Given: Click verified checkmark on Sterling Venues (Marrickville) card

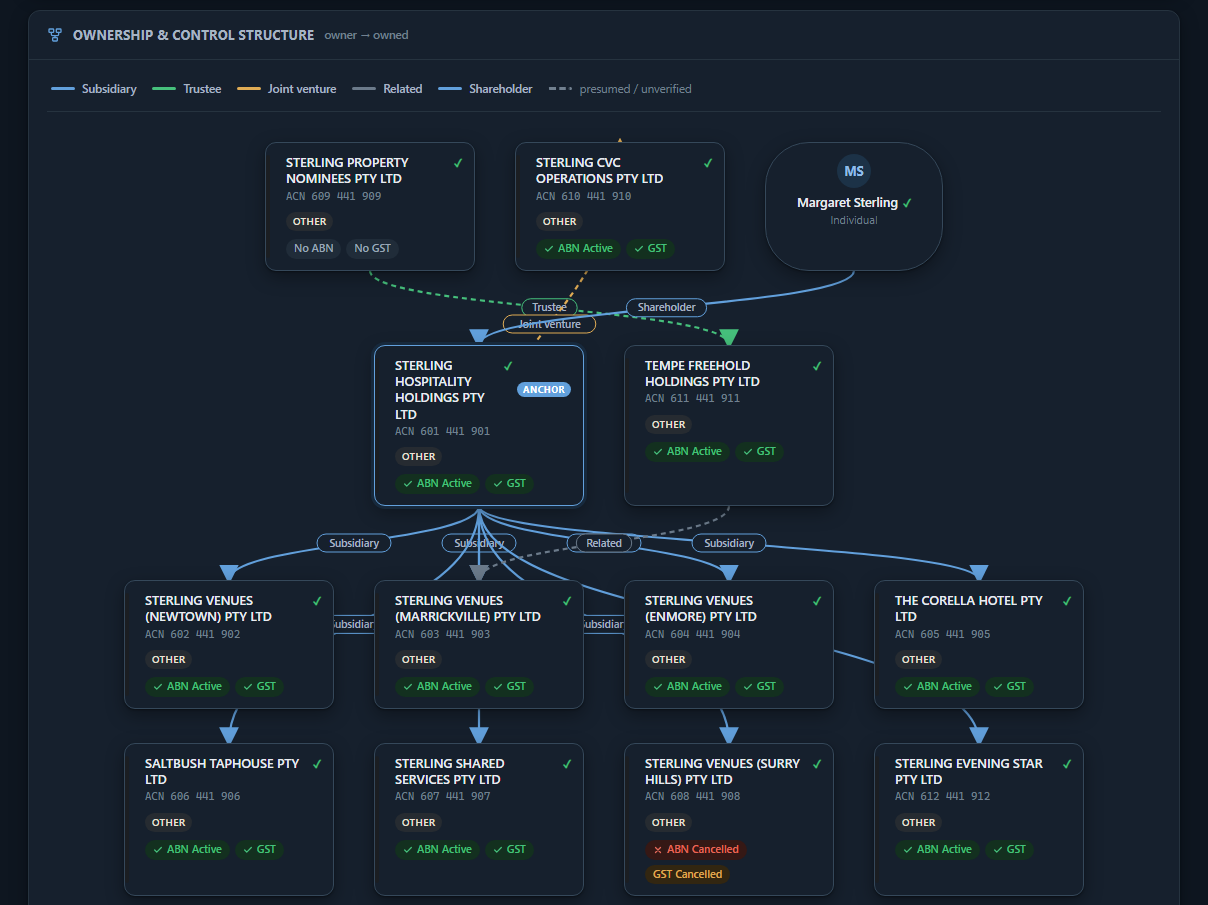Looking at the screenshot, I should pyautogui.click(x=566, y=601).
